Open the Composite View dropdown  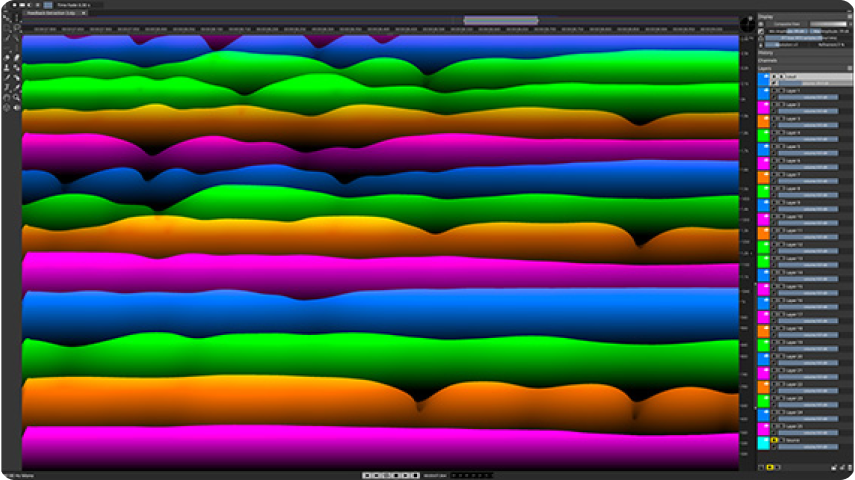point(787,24)
